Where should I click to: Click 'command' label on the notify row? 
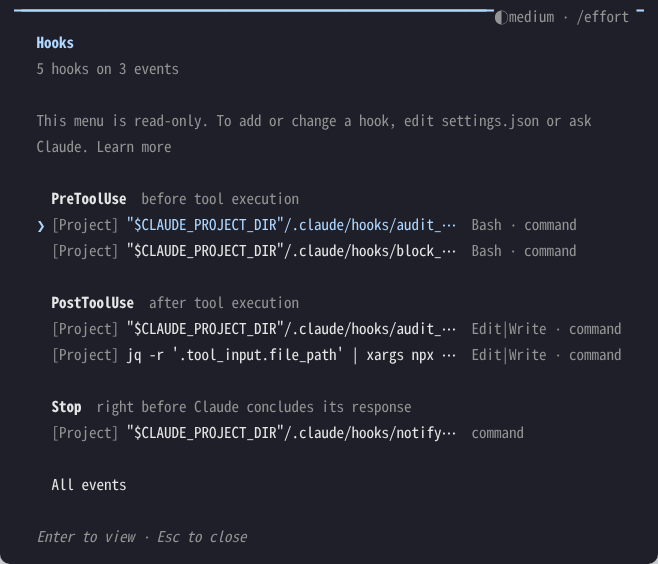click(x=498, y=433)
